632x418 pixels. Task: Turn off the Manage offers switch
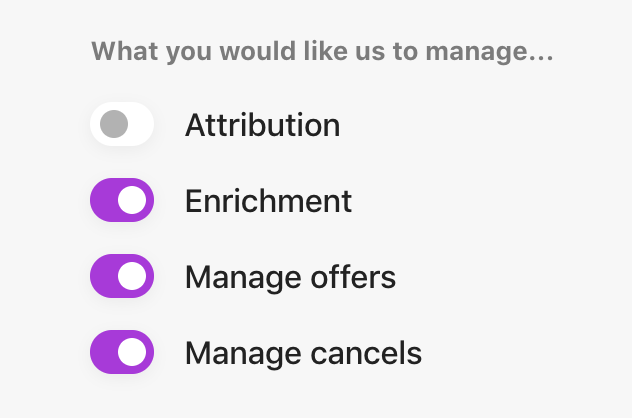(x=121, y=277)
